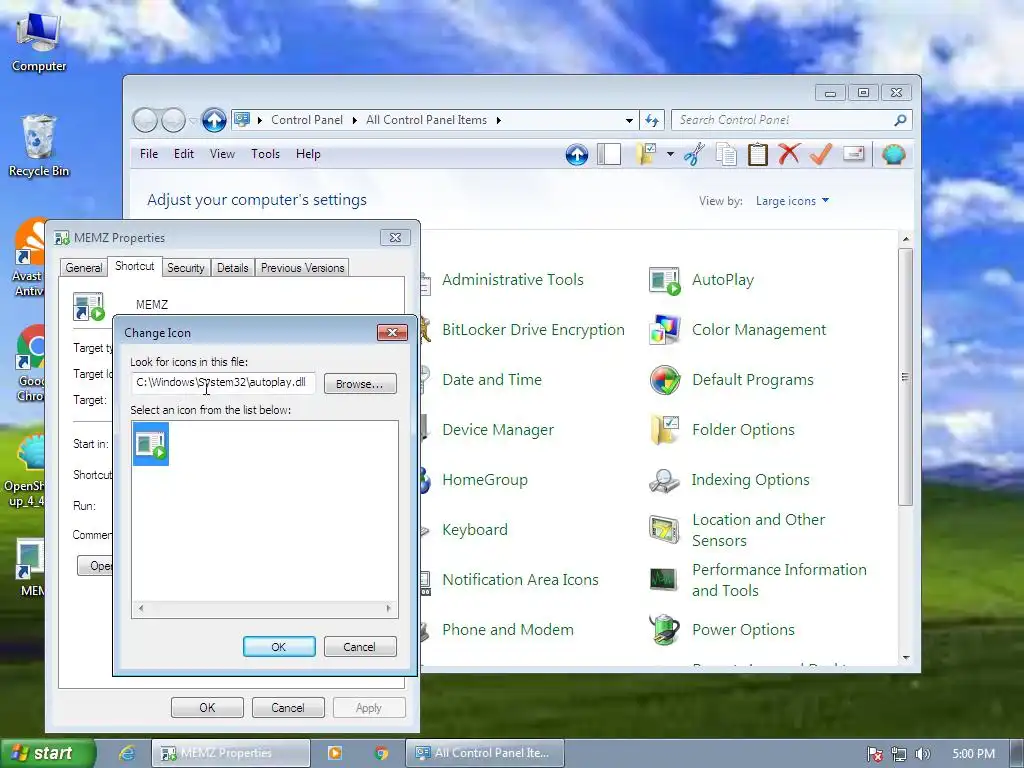Open the Power Options icon
Screen dimensions: 1024x768
point(665,630)
